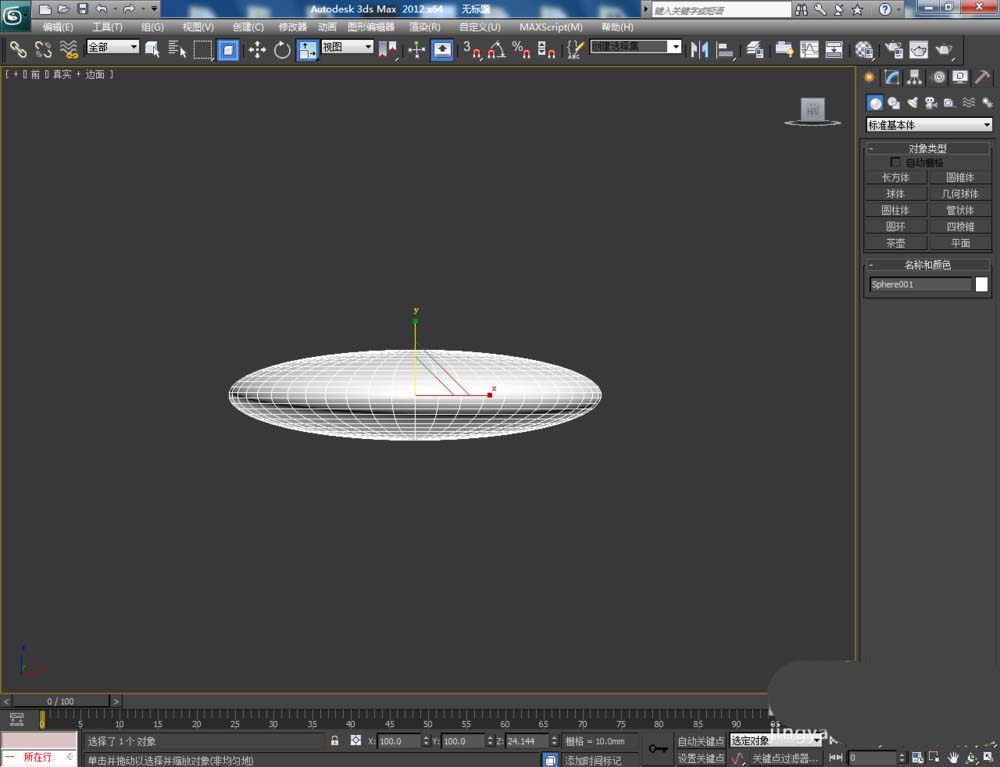Open the 创建(C) menu
Screen dimensions: 1000x767
pos(248,27)
